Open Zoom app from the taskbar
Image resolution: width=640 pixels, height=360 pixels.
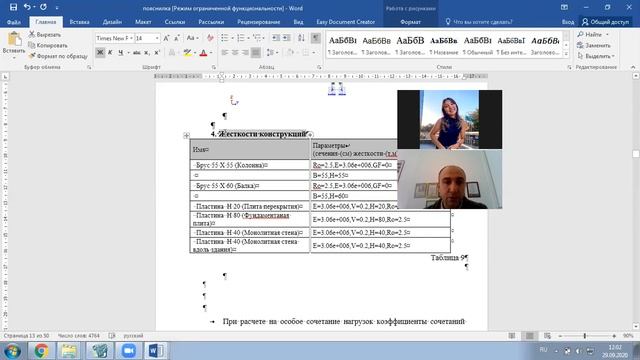coord(129,351)
